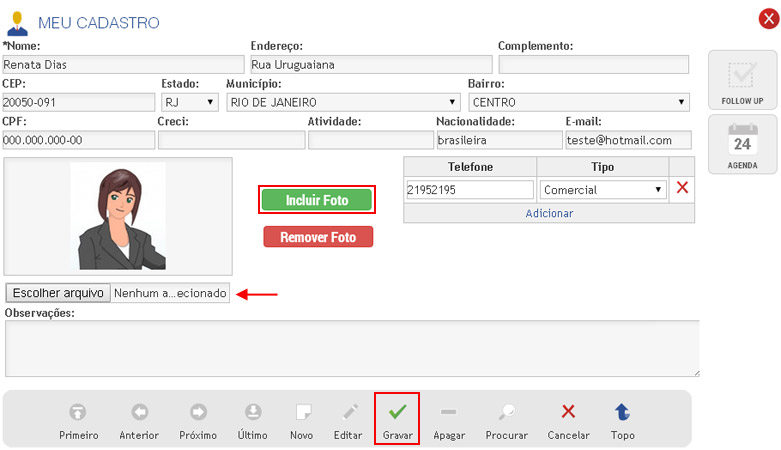Navigate to Próximo record

tap(198, 411)
